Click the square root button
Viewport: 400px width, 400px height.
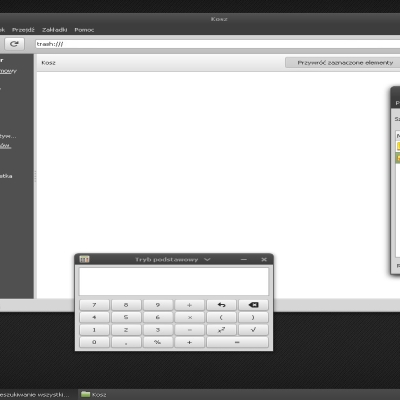253,330
